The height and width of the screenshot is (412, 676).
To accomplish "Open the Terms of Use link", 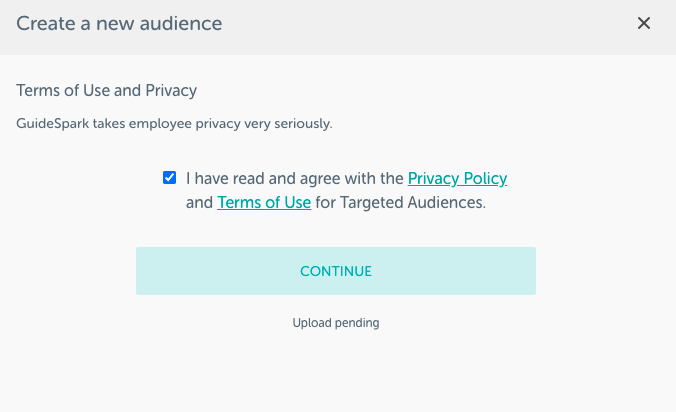I will [x=264, y=203].
